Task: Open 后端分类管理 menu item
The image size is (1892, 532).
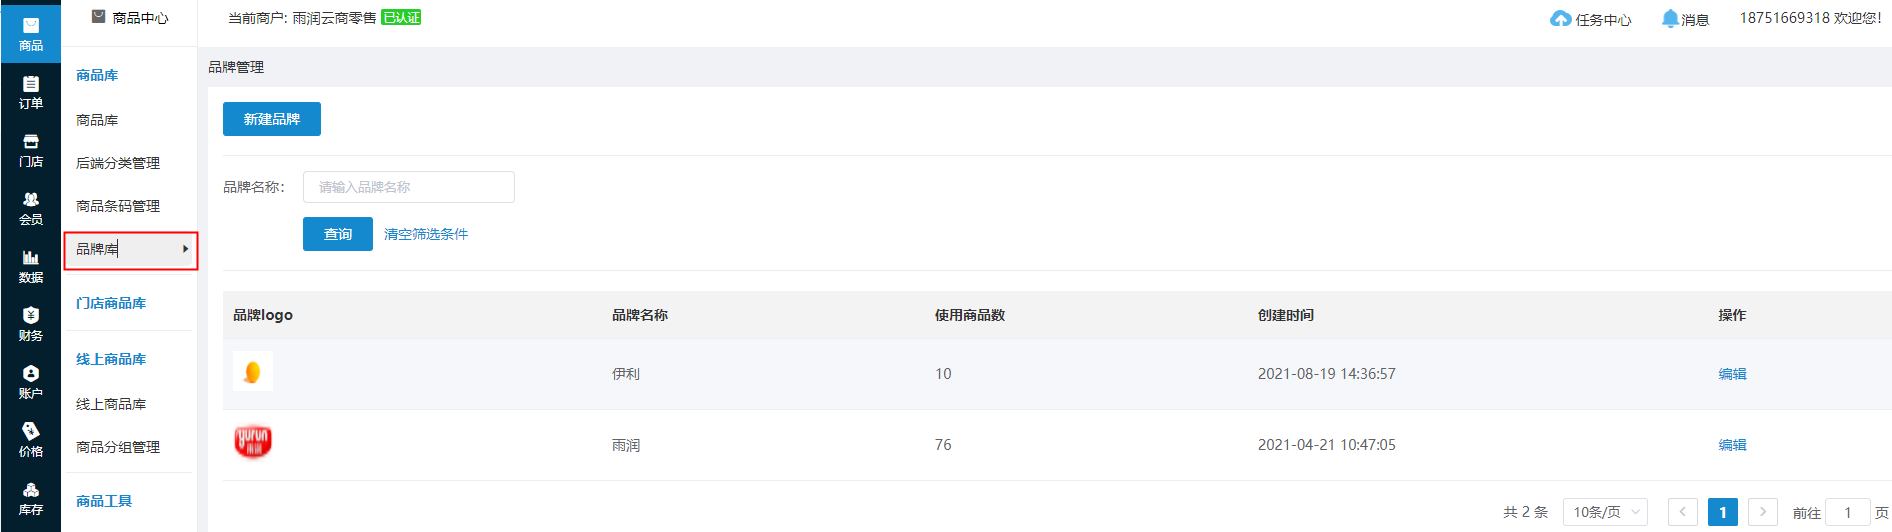Action: [x=118, y=163]
